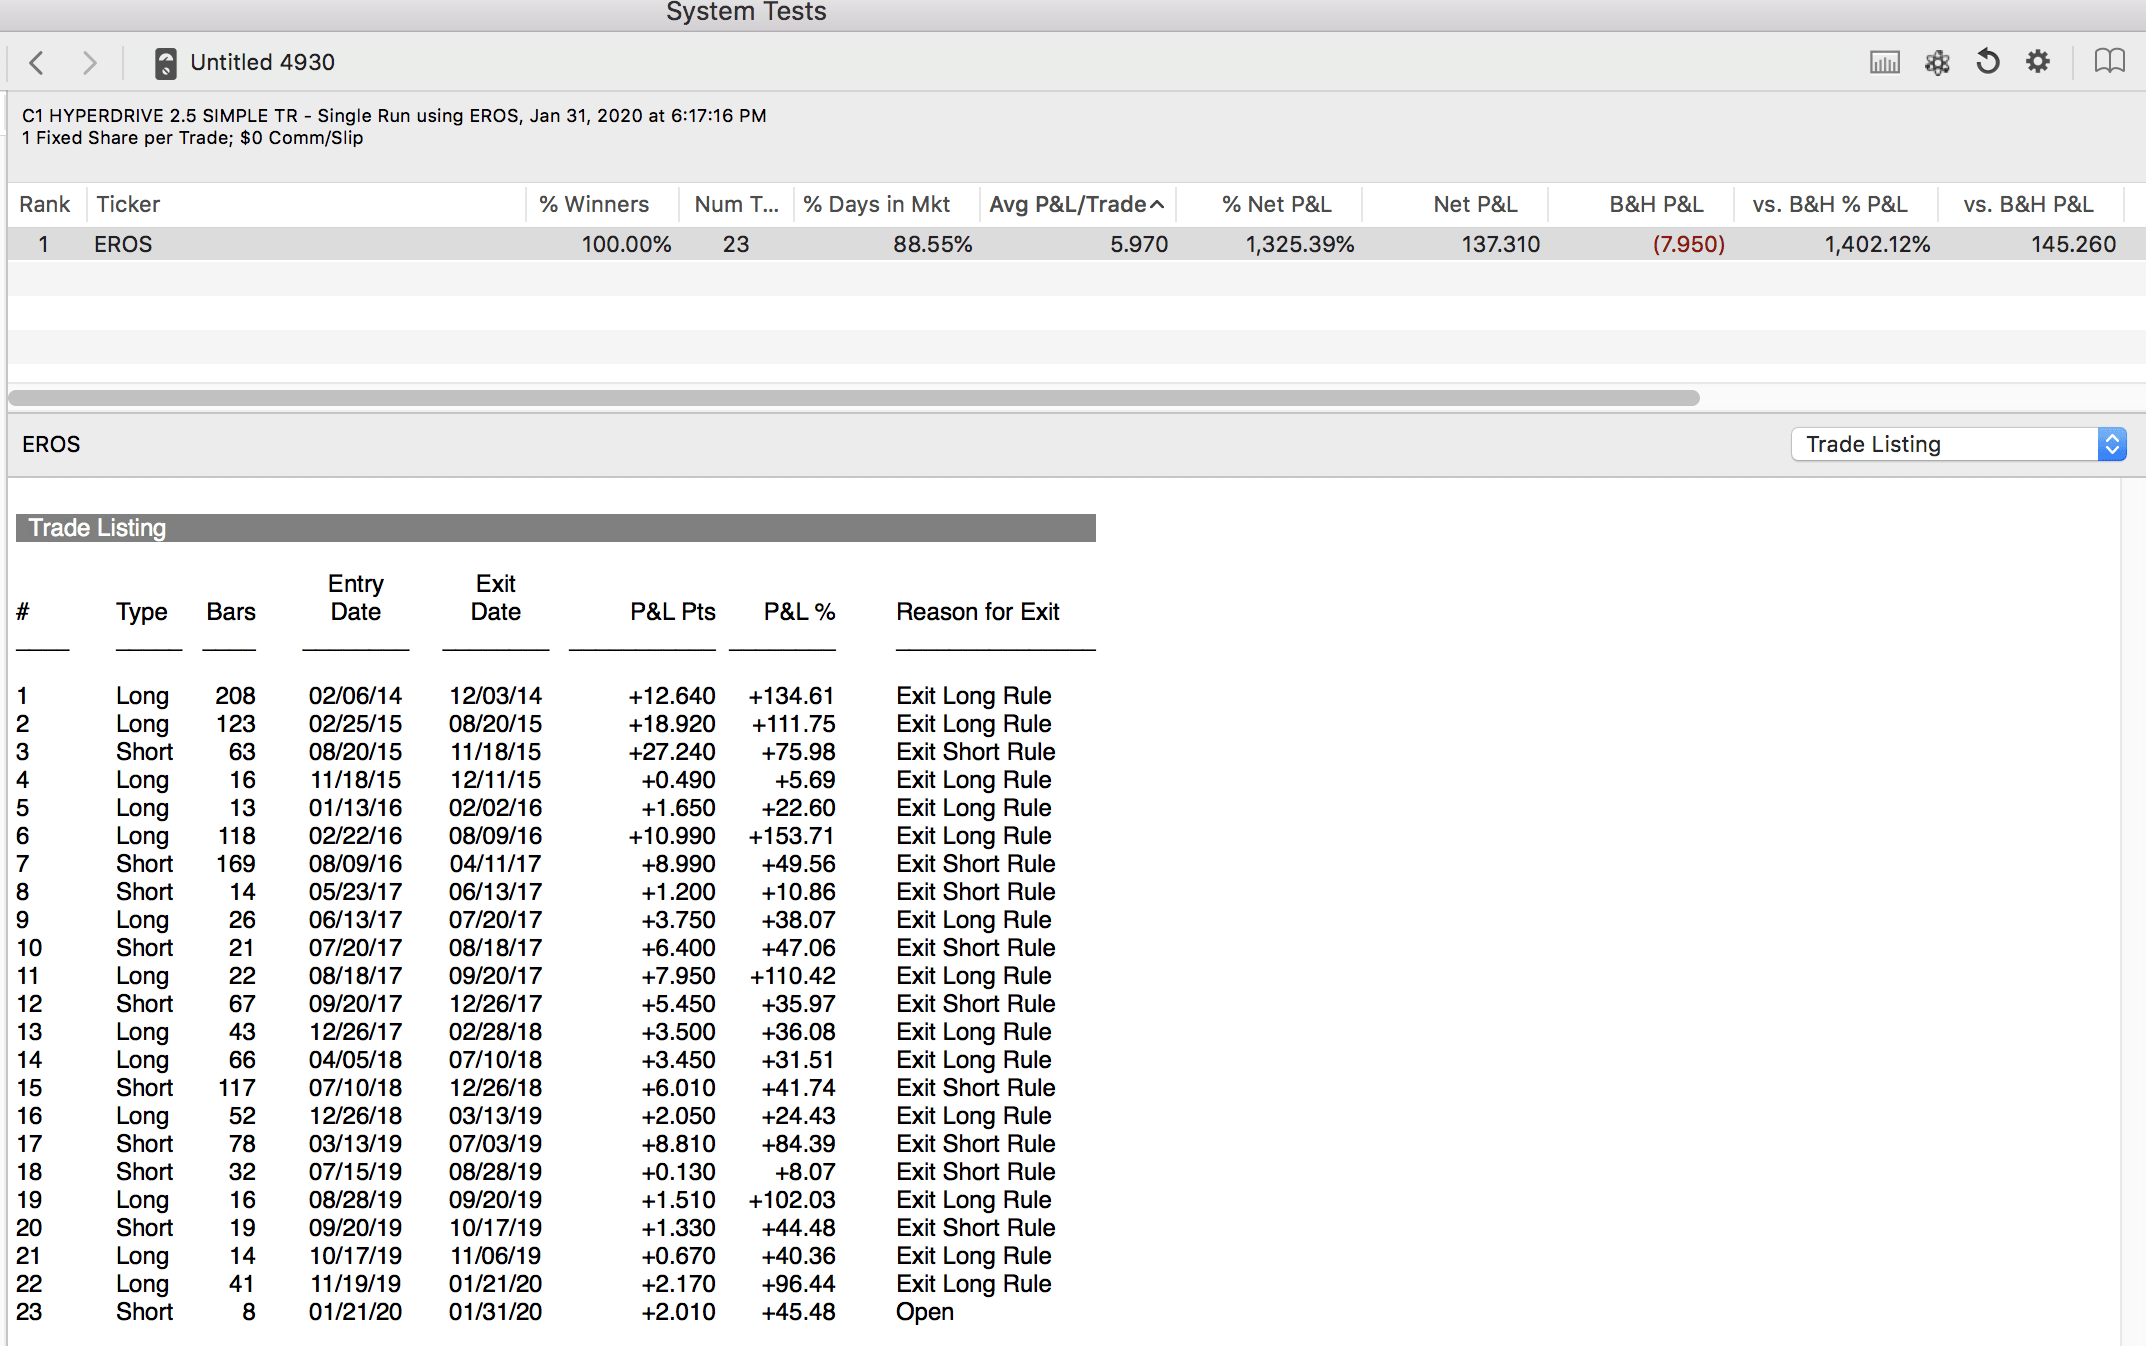This screenshot has width=2146, height=1346.
Task: Click the back navigation arrow
Action: click(x=37, y=63)
